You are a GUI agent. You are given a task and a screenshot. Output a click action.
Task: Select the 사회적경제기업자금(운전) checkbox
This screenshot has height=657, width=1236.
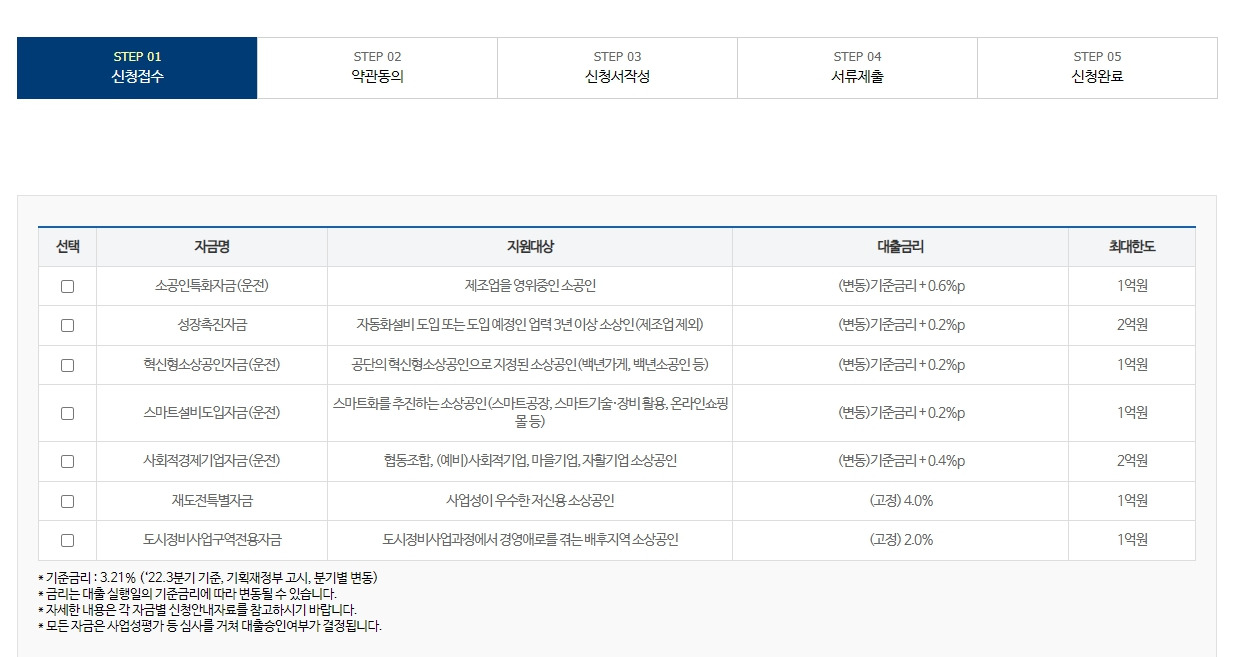(67, 461)
